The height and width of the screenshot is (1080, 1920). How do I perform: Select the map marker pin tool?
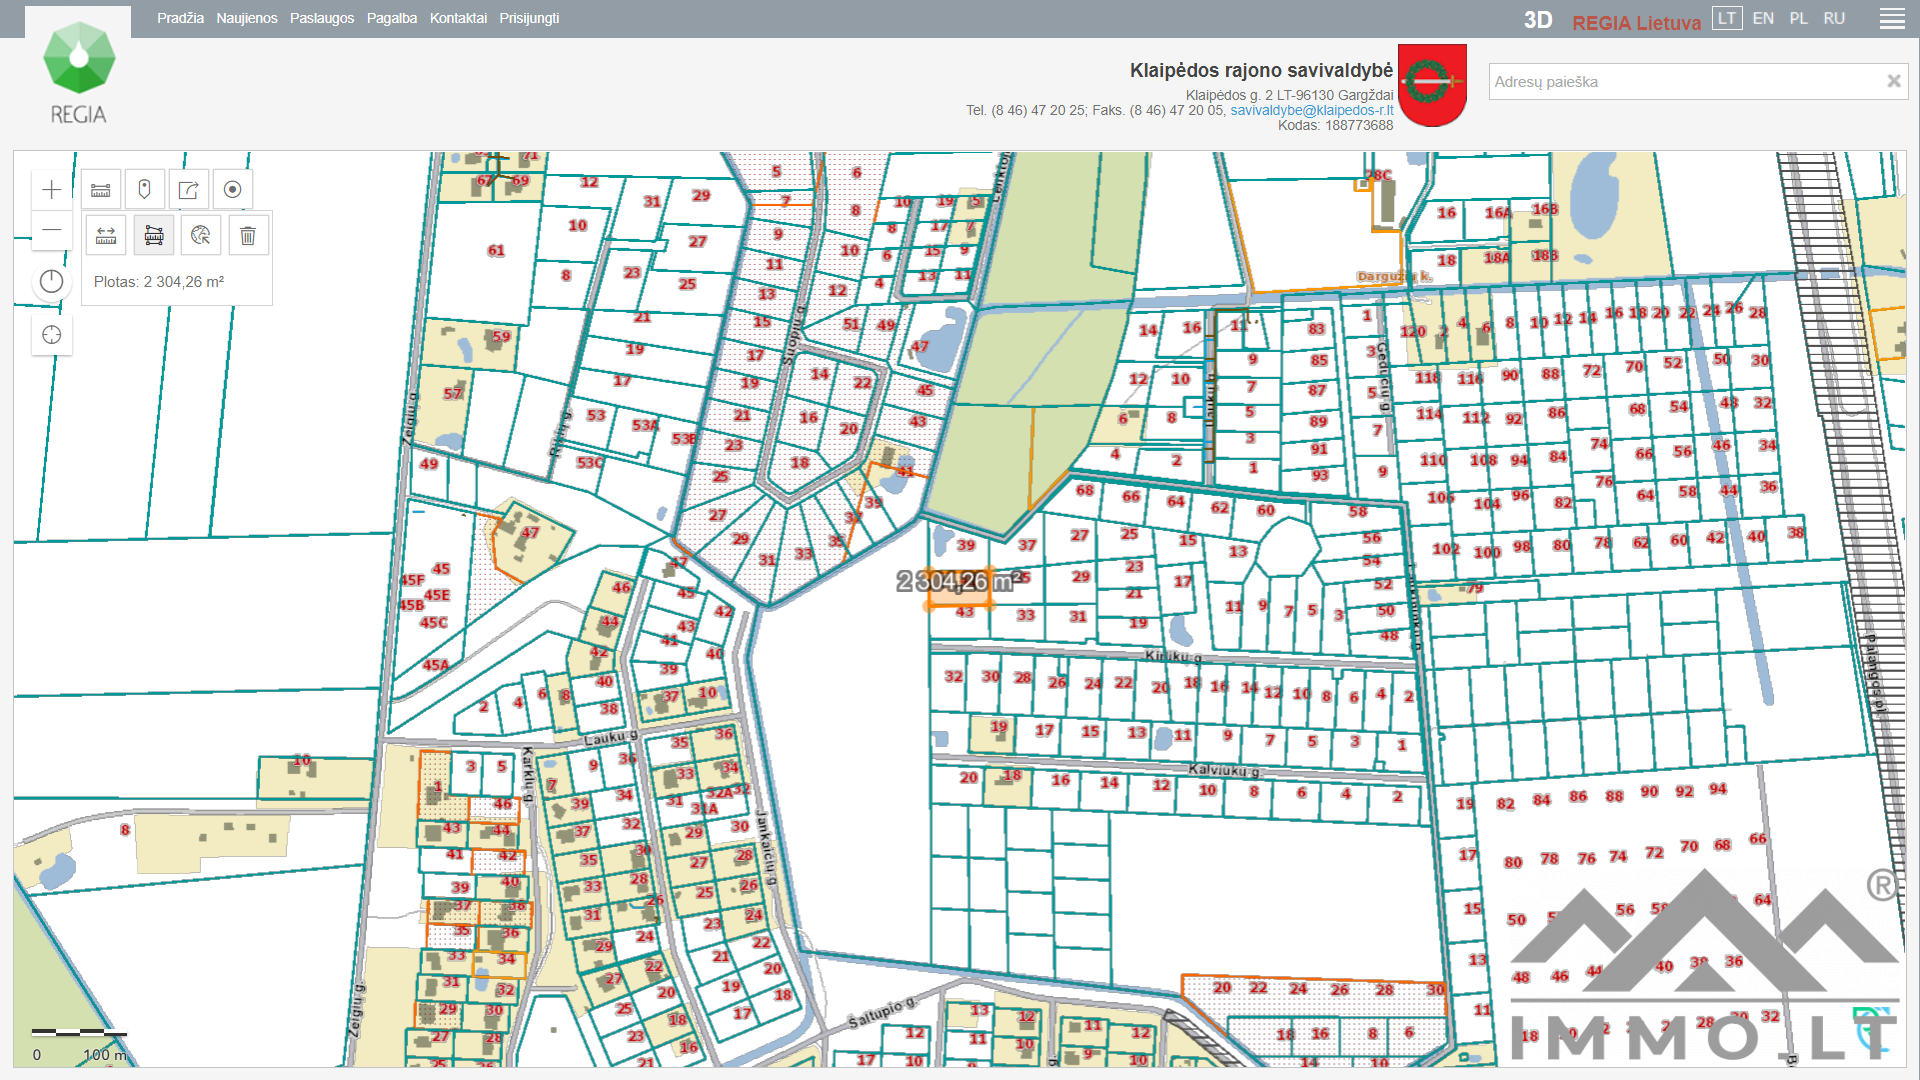[144, 190]
